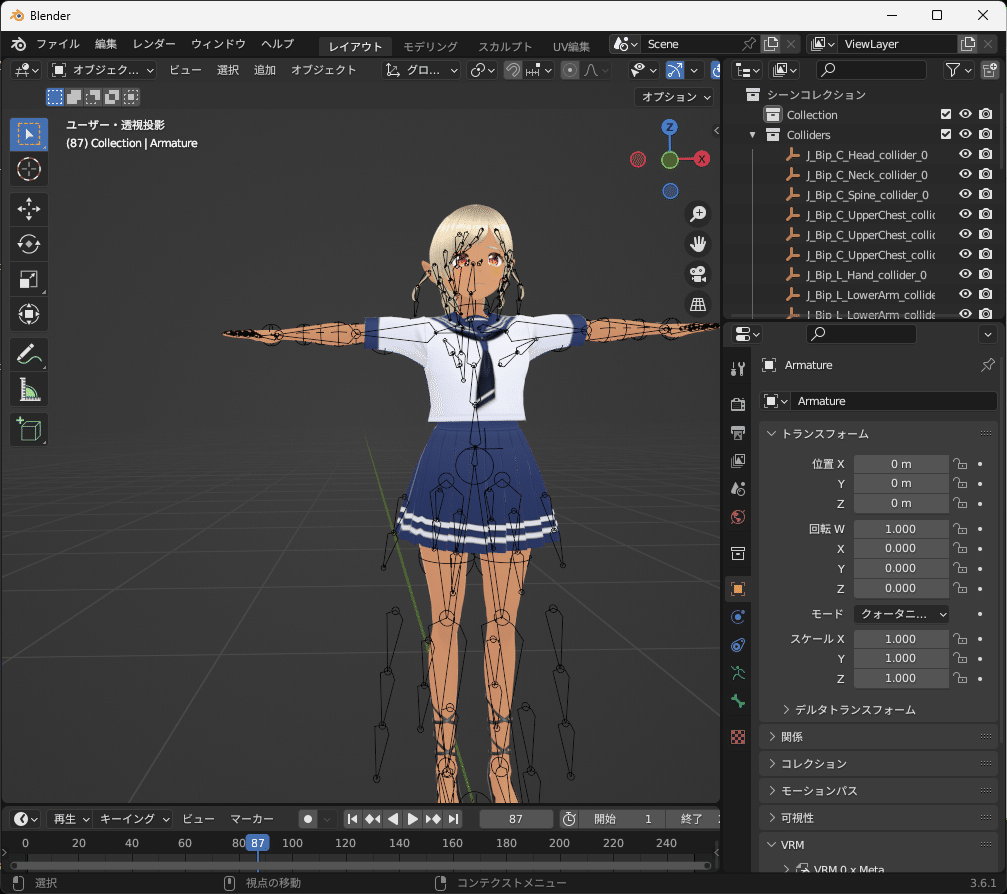Screen dimensions: 1007x894
Task: Choose the Measure tool
Action: (29, 390)
